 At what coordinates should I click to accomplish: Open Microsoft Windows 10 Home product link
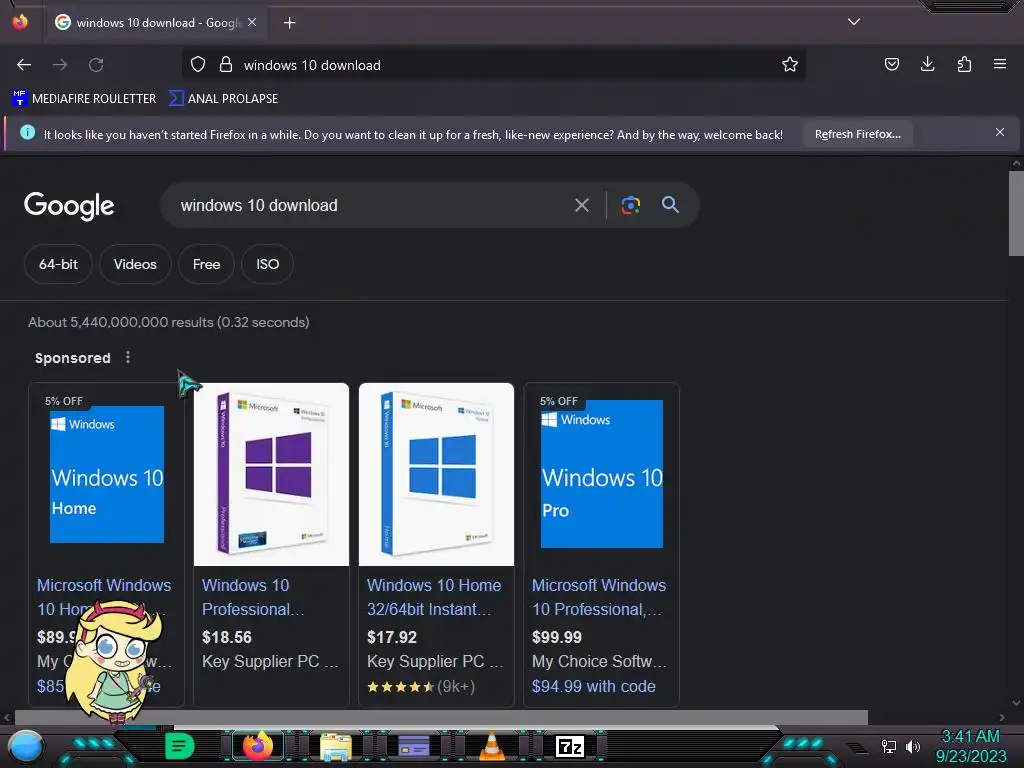click(104, 597)
